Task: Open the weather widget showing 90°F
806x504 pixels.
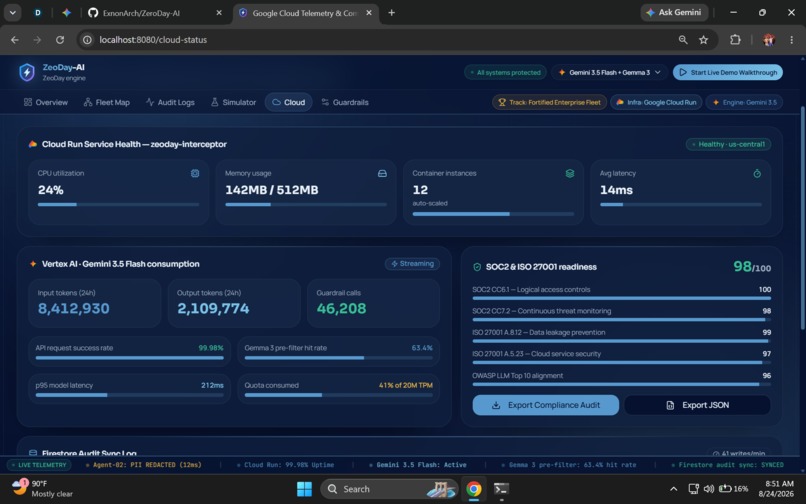Action: [x=42, y=489]
